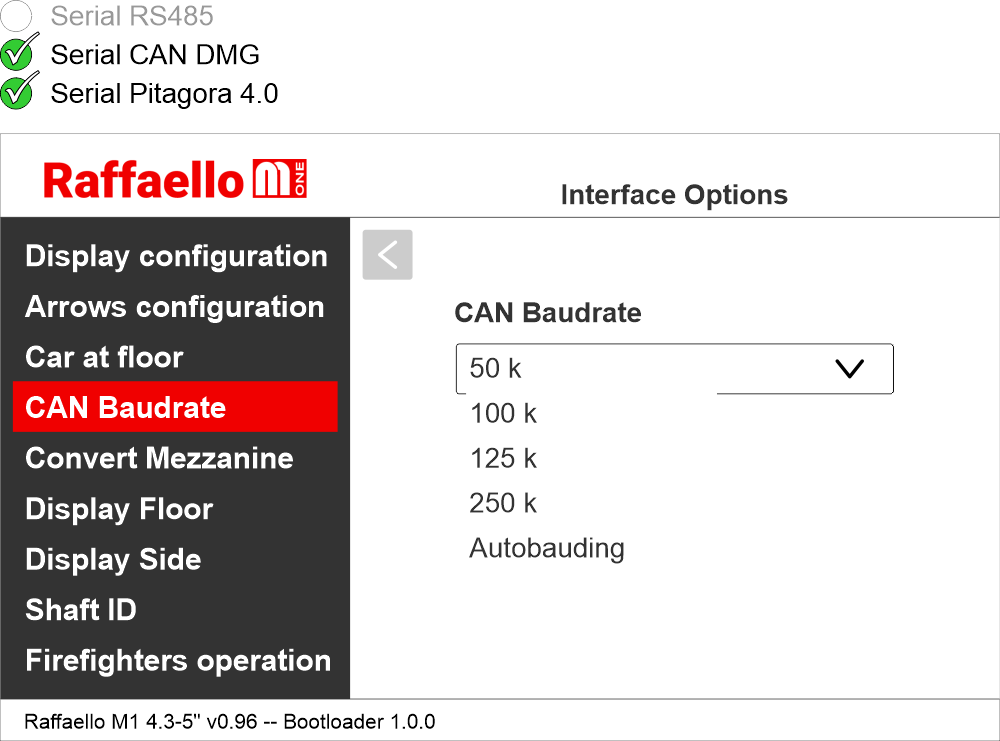Screen dimensions: 1000x741
Task: Click the back arrow icon
Action: click(x=387, y=255)
